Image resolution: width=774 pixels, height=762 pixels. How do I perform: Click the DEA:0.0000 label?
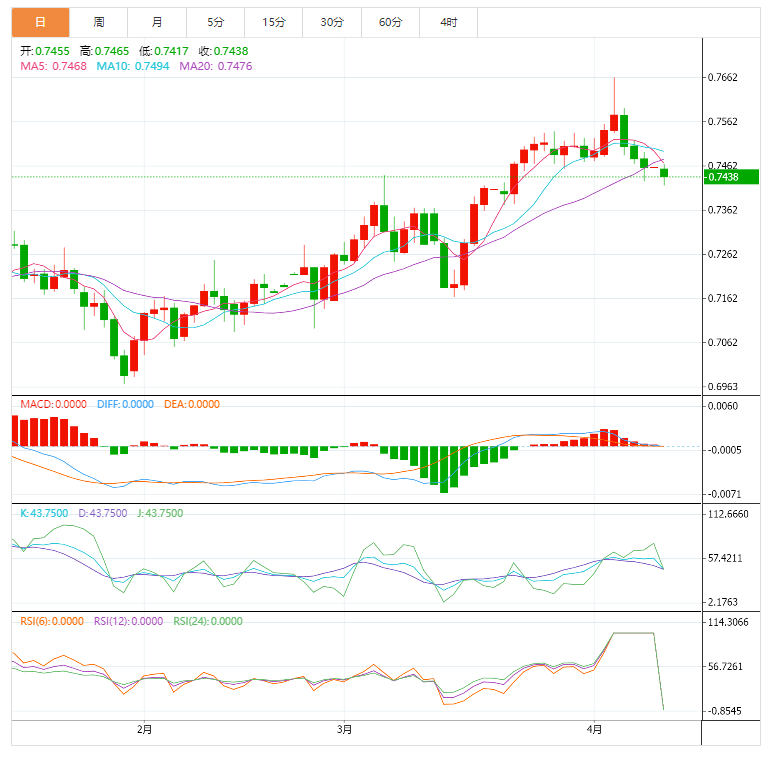192,404
